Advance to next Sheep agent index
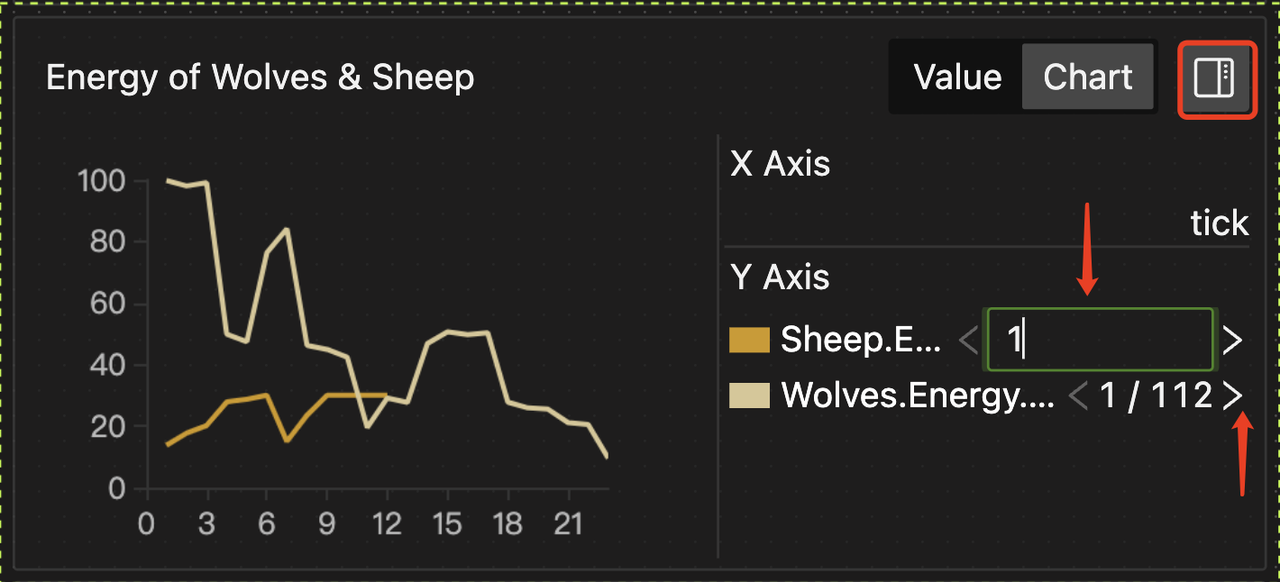The height and width of the screenshot is (582, 1280). pyautogui.click(x=1233, y=341)
